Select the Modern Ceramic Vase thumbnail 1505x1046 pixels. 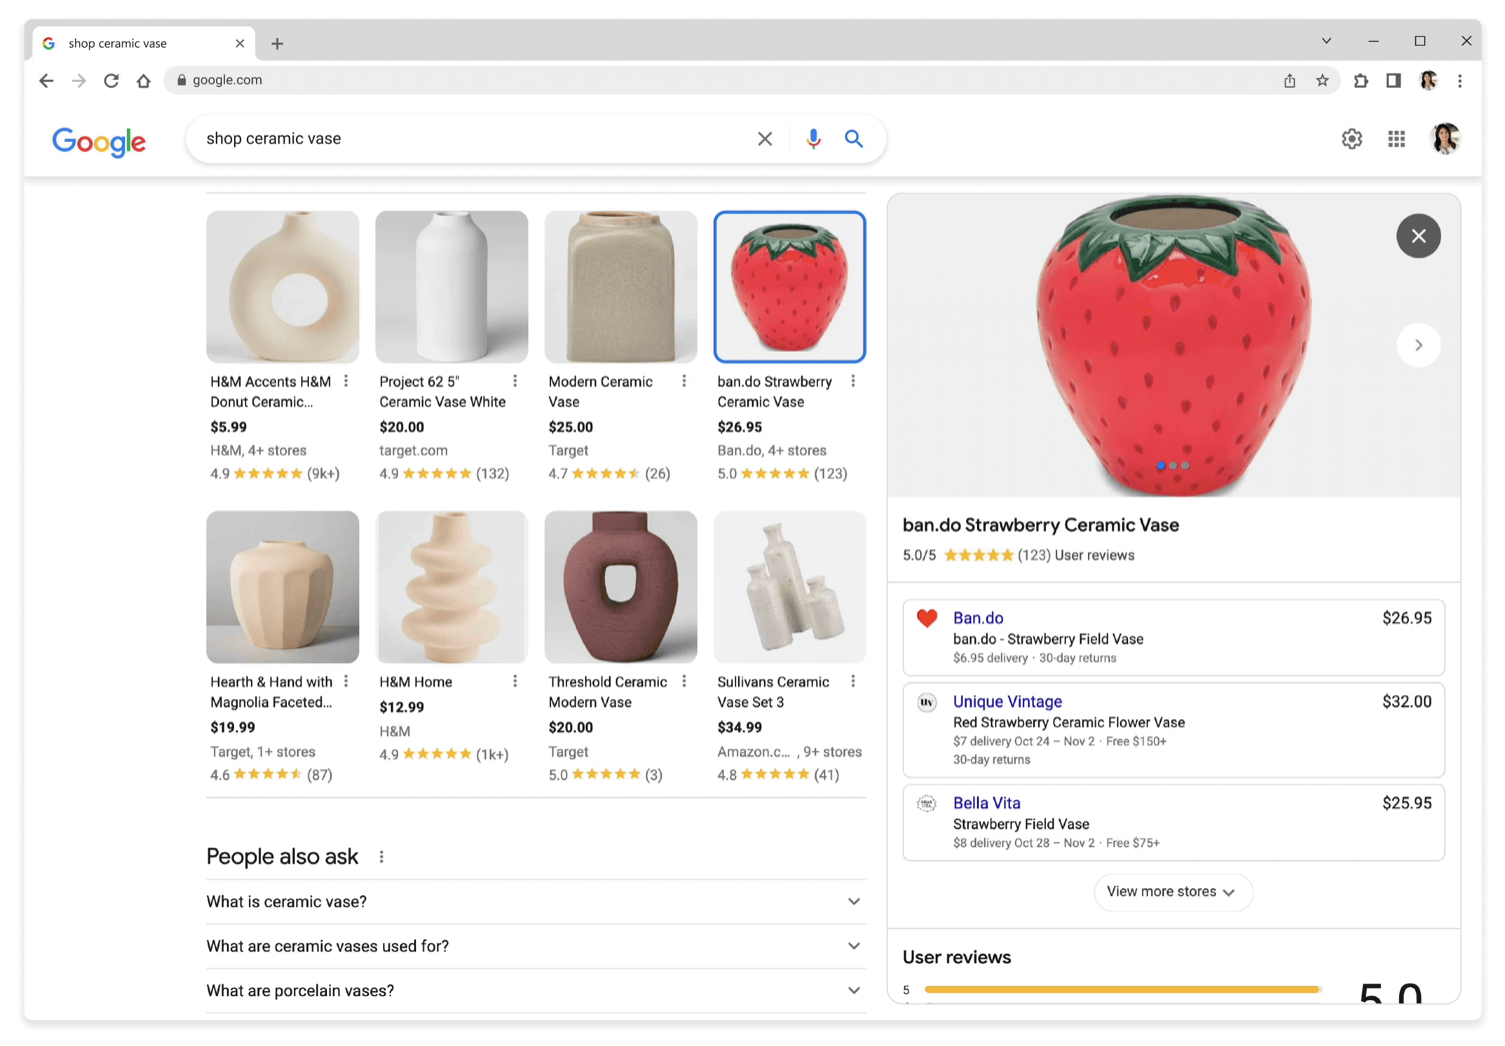(x=621, y=287)
